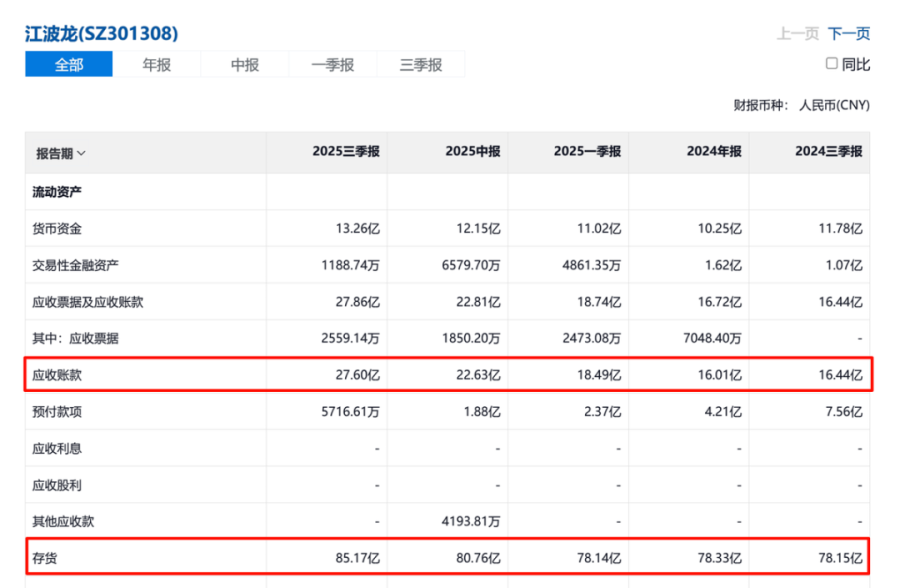Viewport: 900px width, 588px height.
Task: Enable the 同比 checkbox
Action: pyautogui.click(x=831, y=64)
